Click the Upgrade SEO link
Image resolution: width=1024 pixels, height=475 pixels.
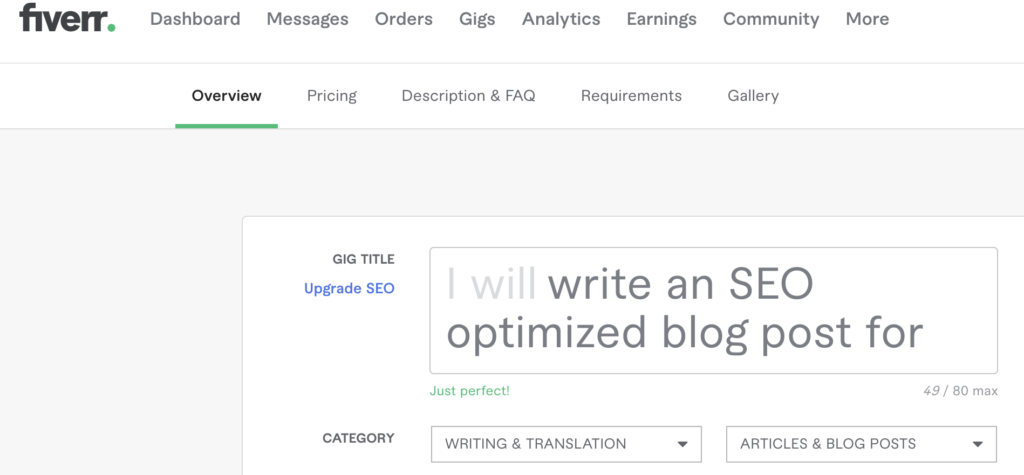(x=349, y=288)
